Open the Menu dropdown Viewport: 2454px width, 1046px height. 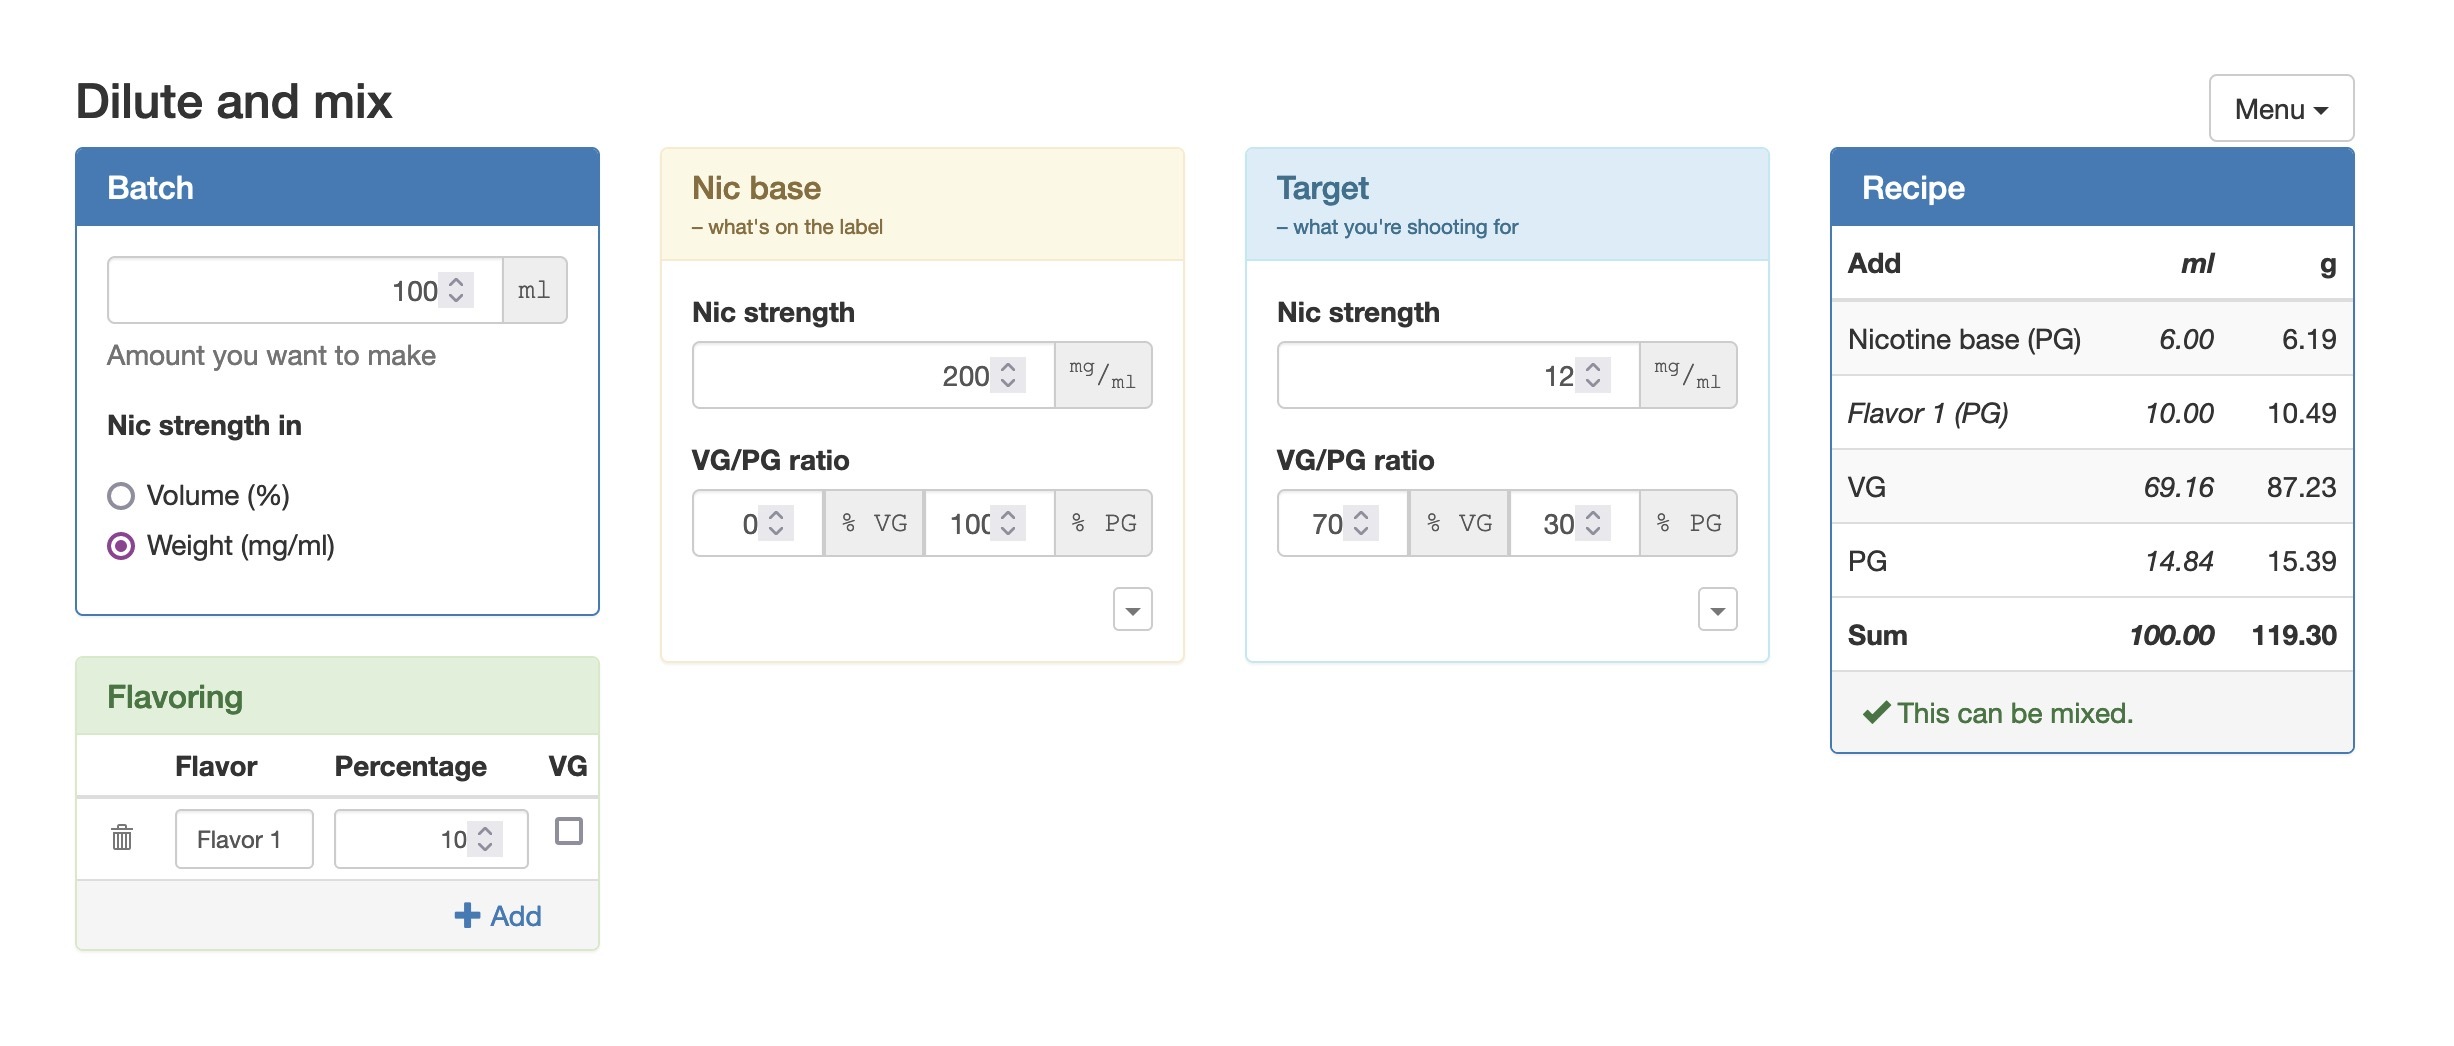click(x=2280, y=109)
